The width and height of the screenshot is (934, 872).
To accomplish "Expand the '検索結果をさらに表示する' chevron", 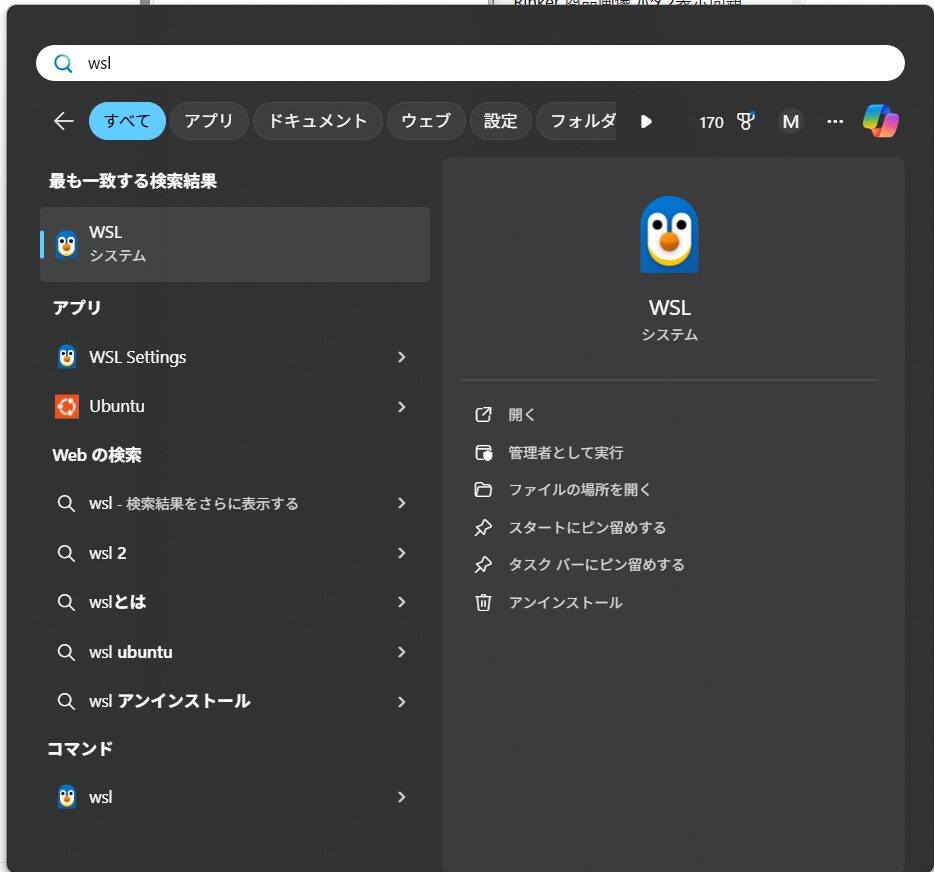I will 401,503.
